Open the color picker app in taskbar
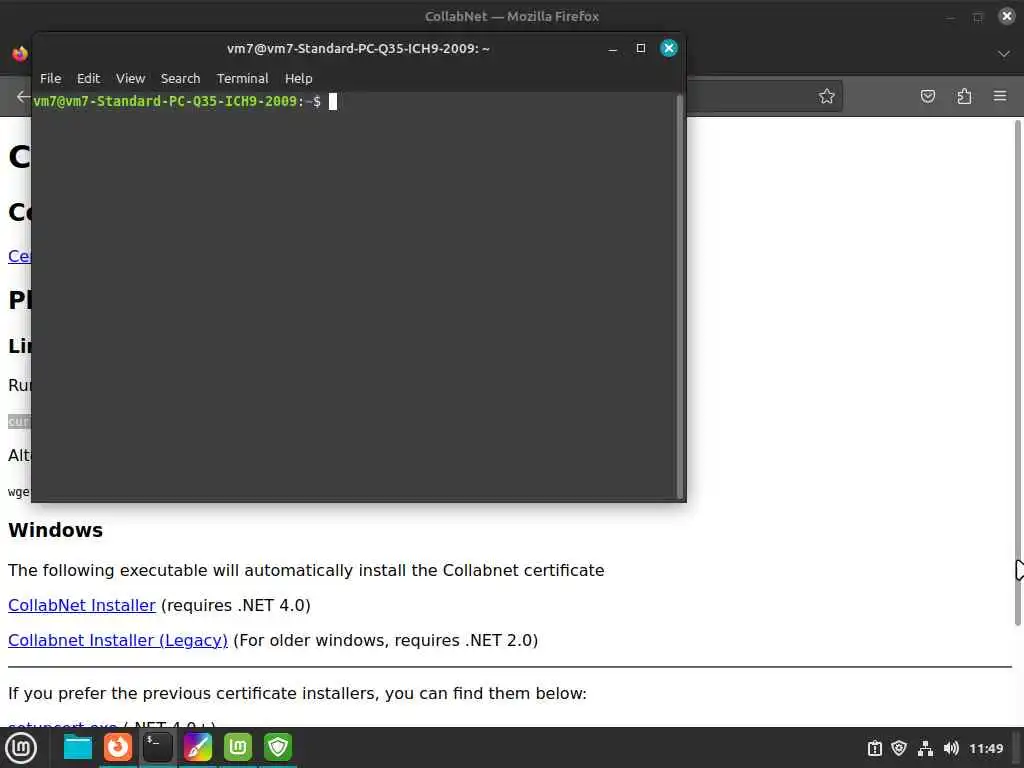The image size is (1024, 768). point(197,747)
